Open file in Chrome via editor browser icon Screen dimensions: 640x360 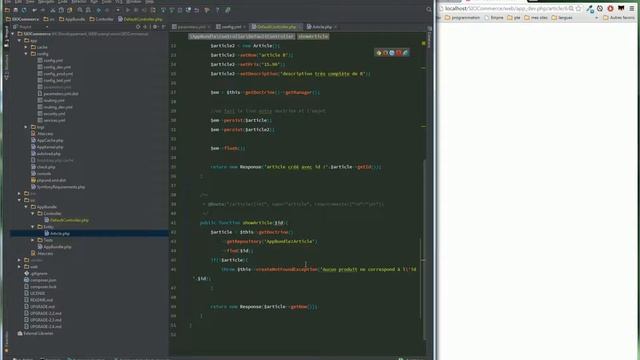point(379,53)
